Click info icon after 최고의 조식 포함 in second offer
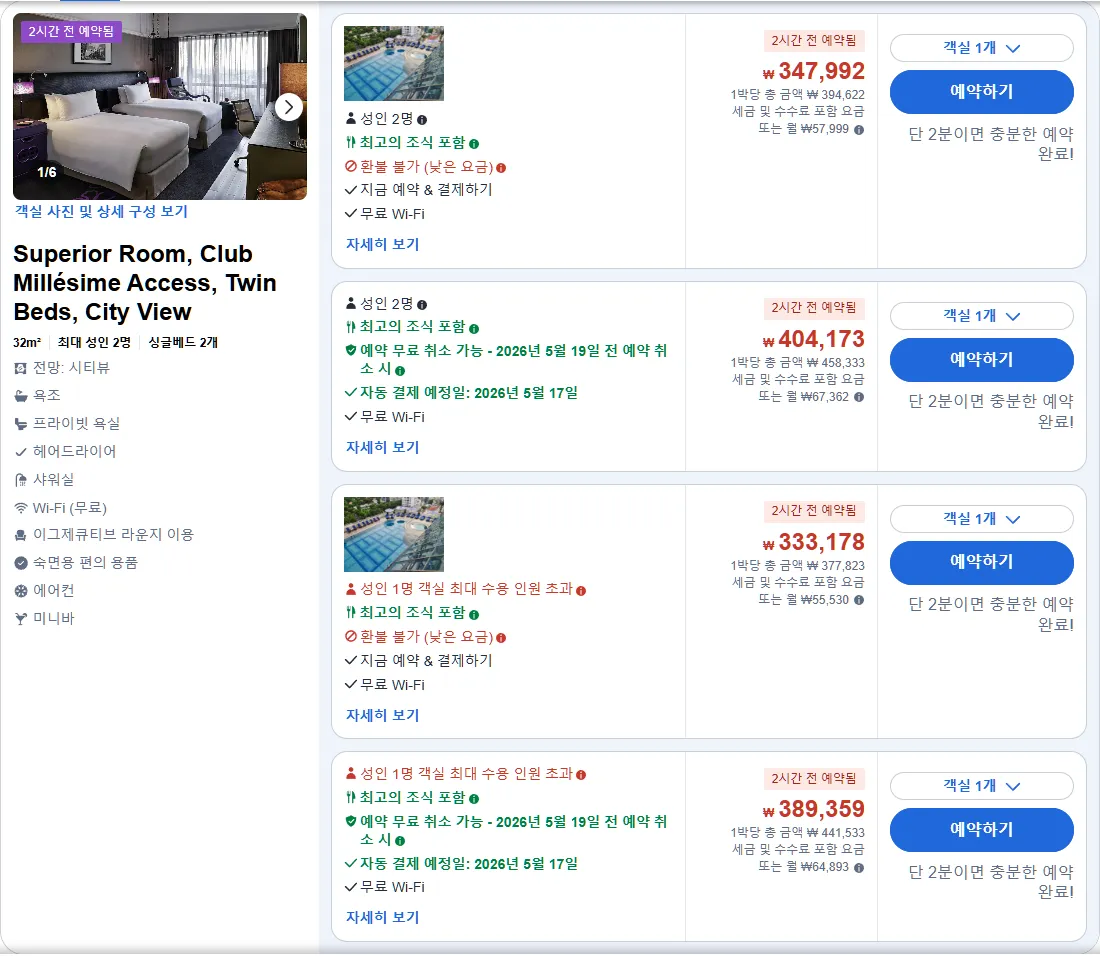This screenshot has width=1100, height=956. tap(474, 328)
